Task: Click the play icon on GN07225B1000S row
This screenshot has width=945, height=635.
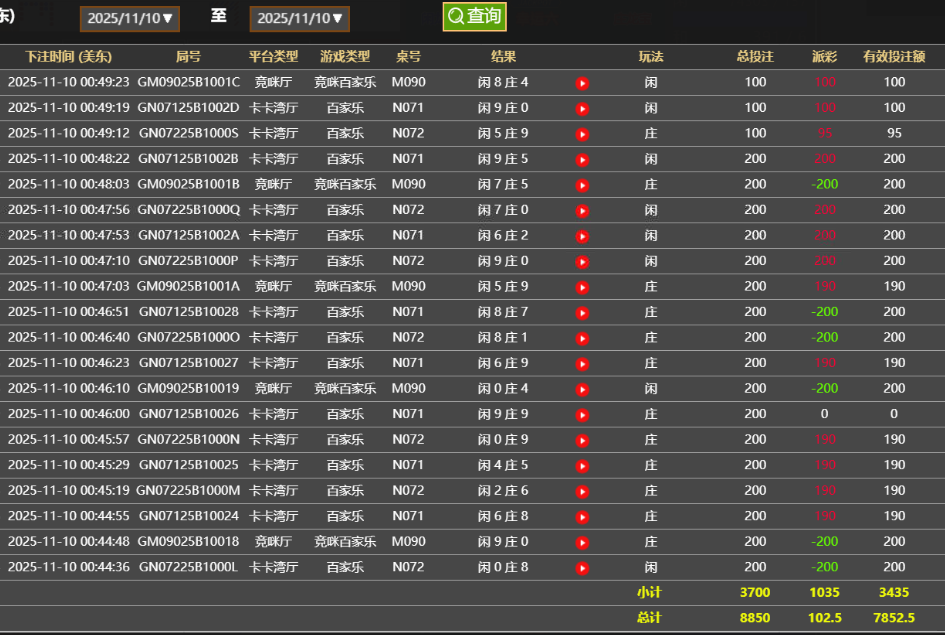Action: (582, 133)
